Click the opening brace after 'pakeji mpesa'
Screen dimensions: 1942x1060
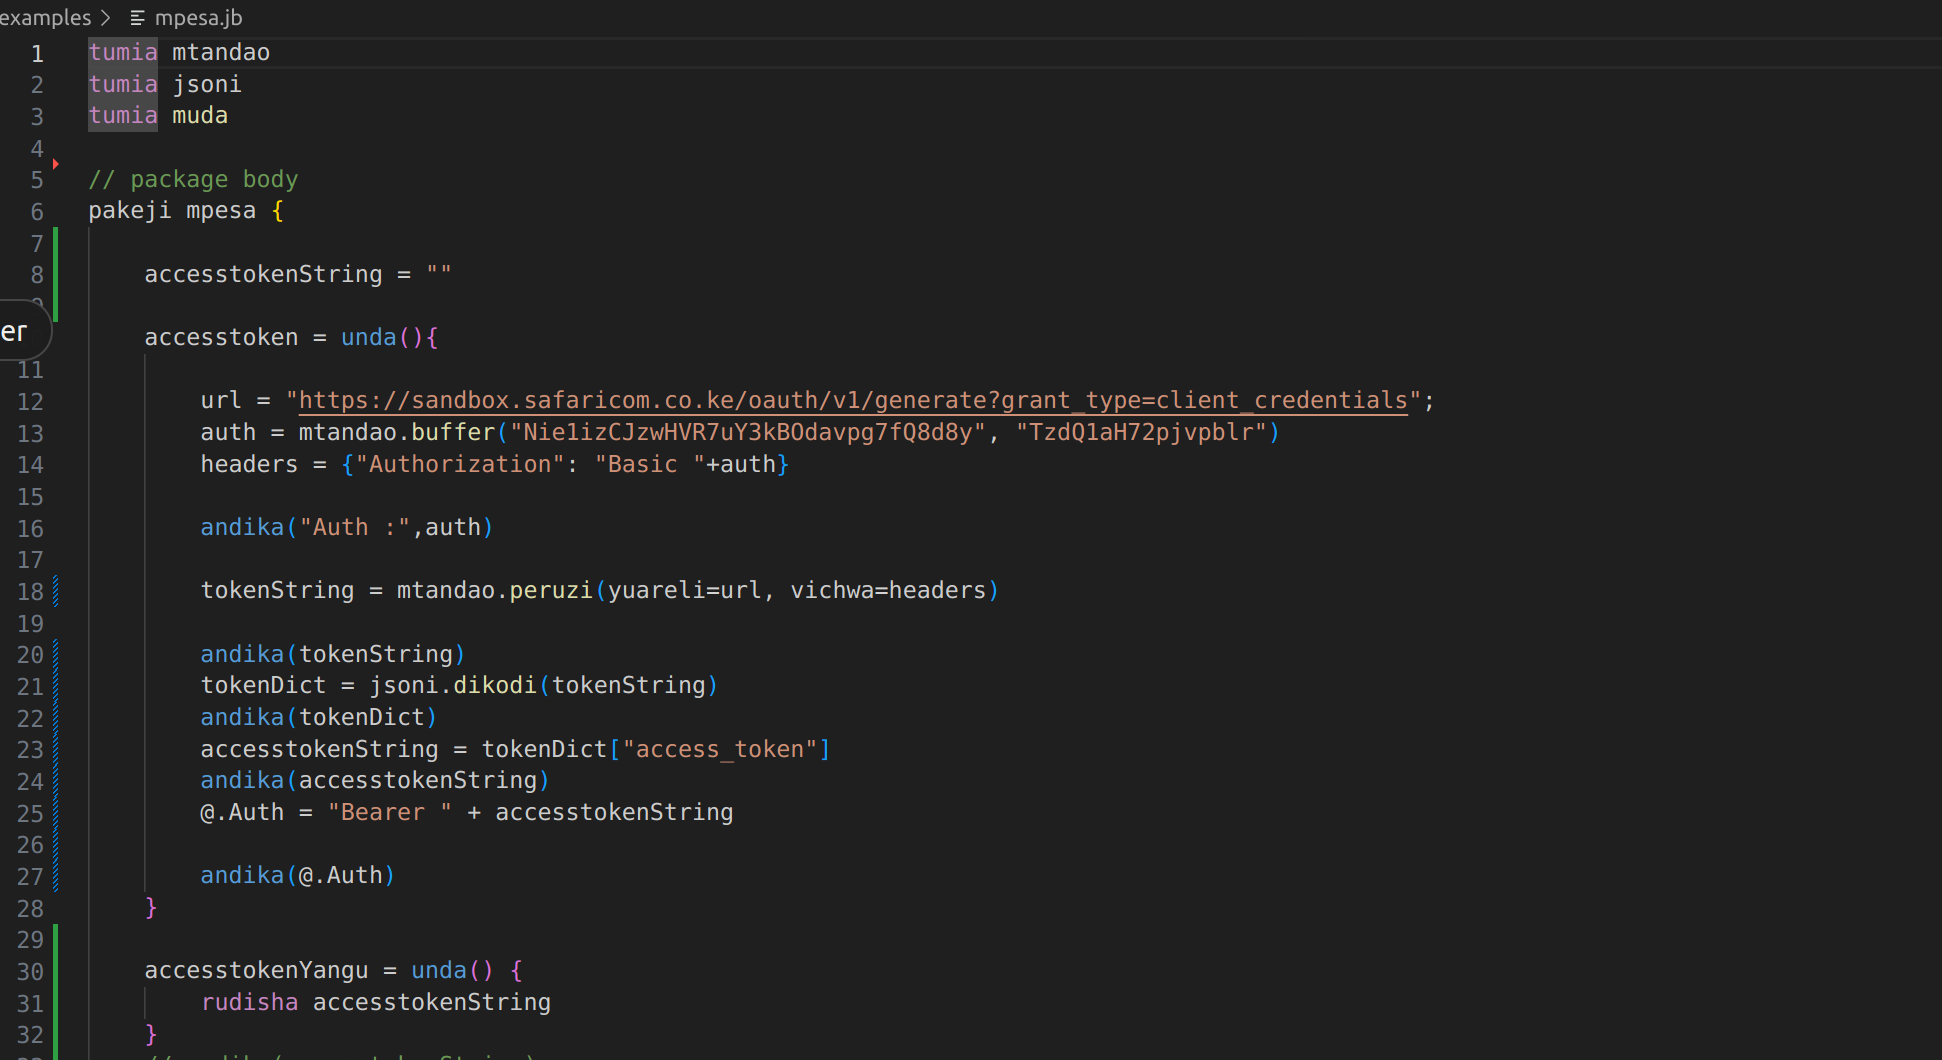278,210
